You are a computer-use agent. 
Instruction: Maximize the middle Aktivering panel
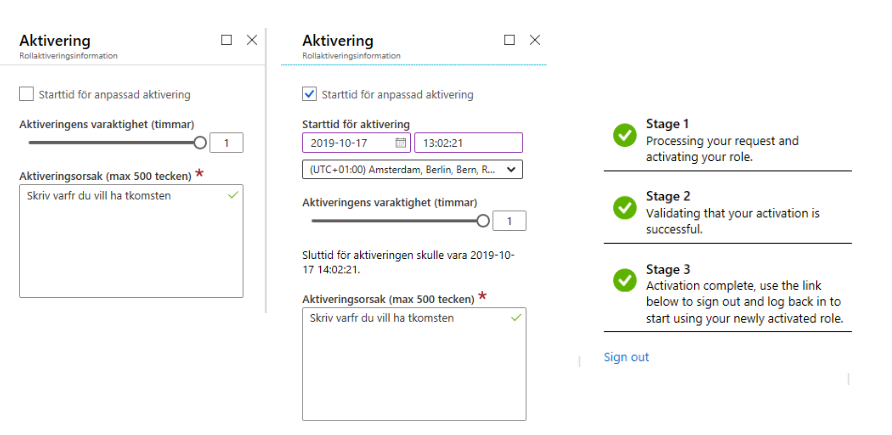coord(510,40)
